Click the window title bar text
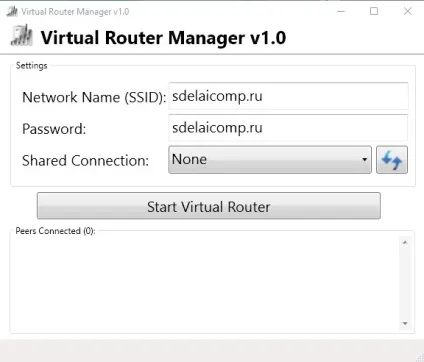The height and width of the screenshot is (362, 424). [75, 12]
